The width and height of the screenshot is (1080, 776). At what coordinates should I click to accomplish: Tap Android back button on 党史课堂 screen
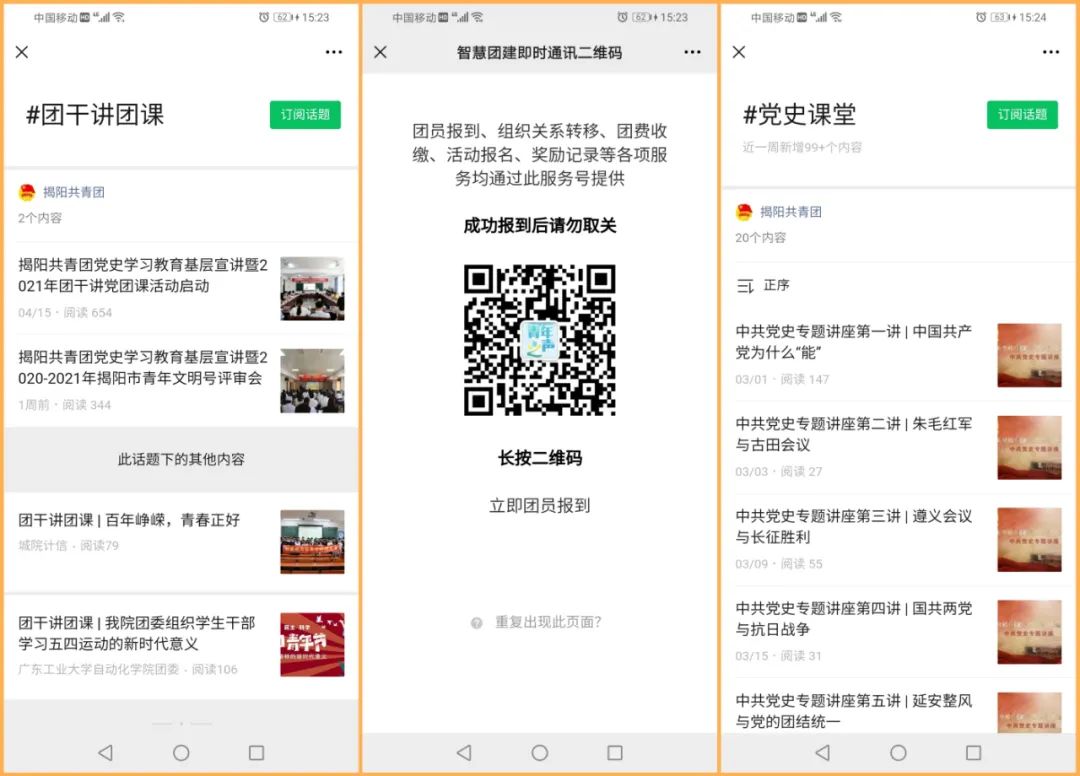click(822, 753)
